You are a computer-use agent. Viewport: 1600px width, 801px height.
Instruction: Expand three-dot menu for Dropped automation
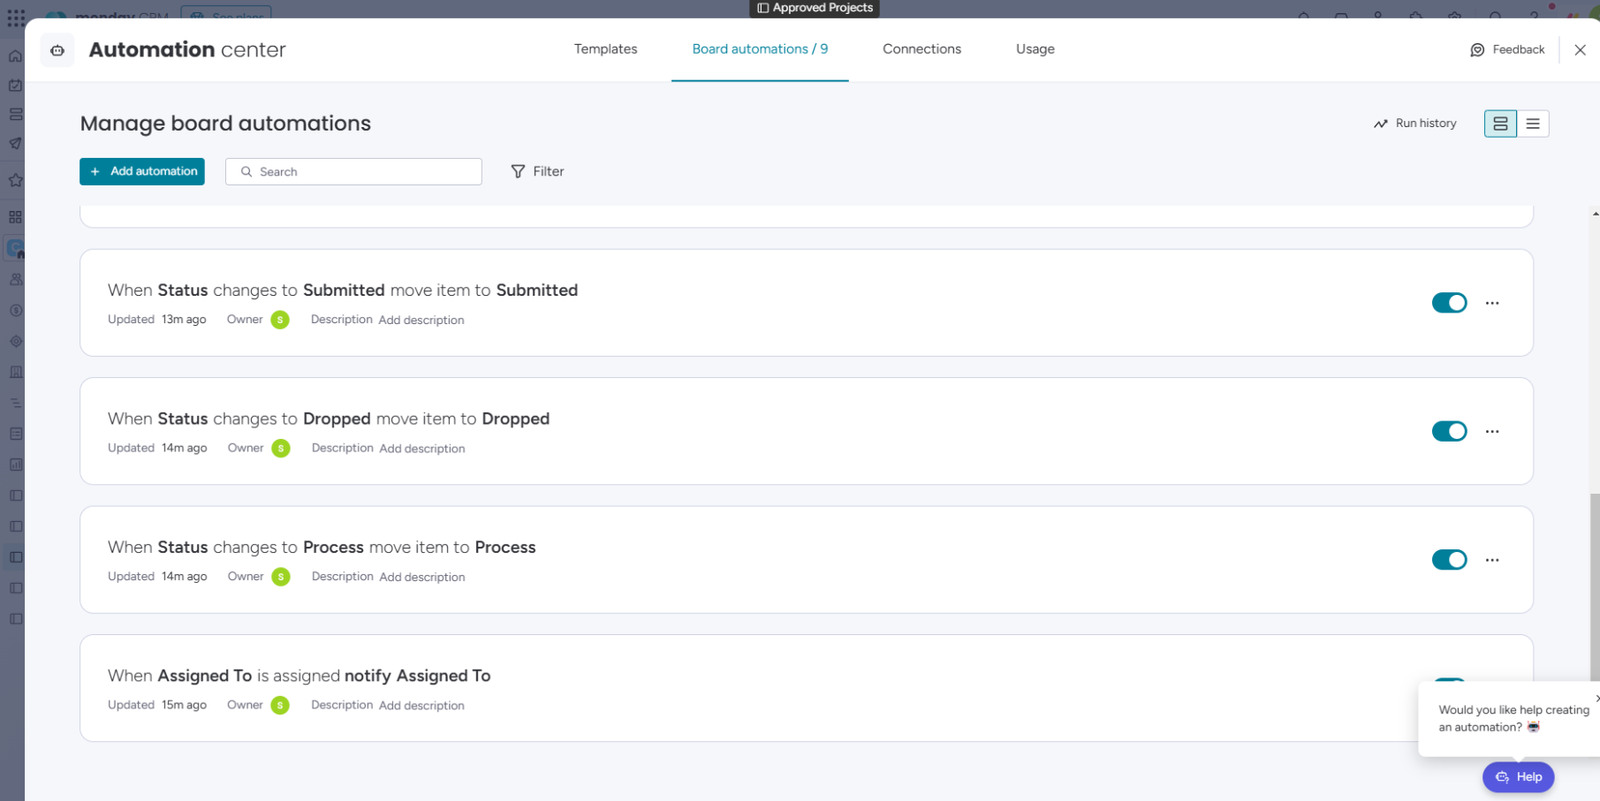click(x=1492, y=431)
